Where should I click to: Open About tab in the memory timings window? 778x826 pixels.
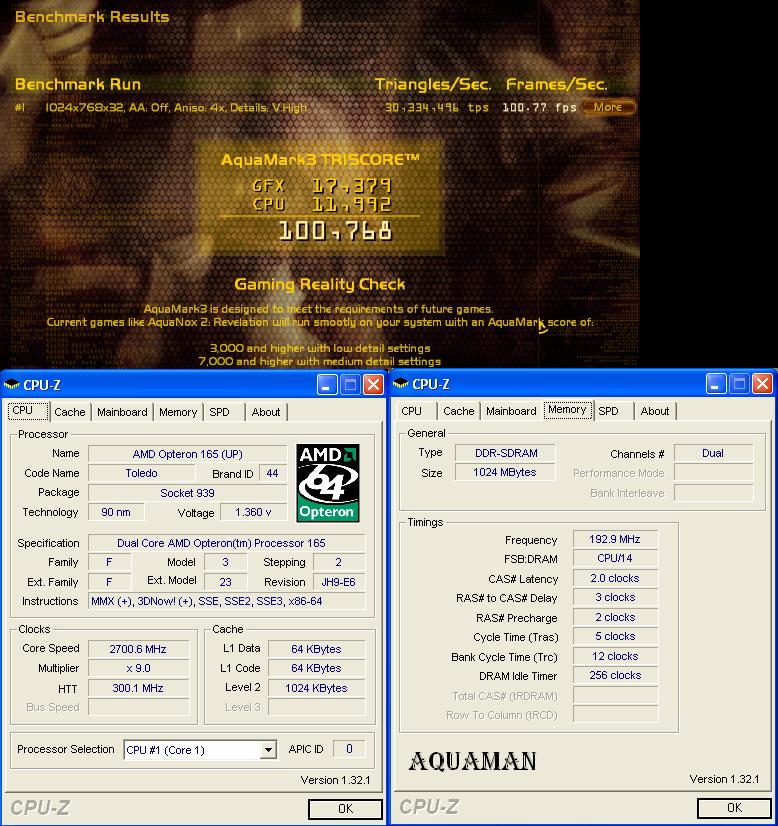(x=655, y=411)
